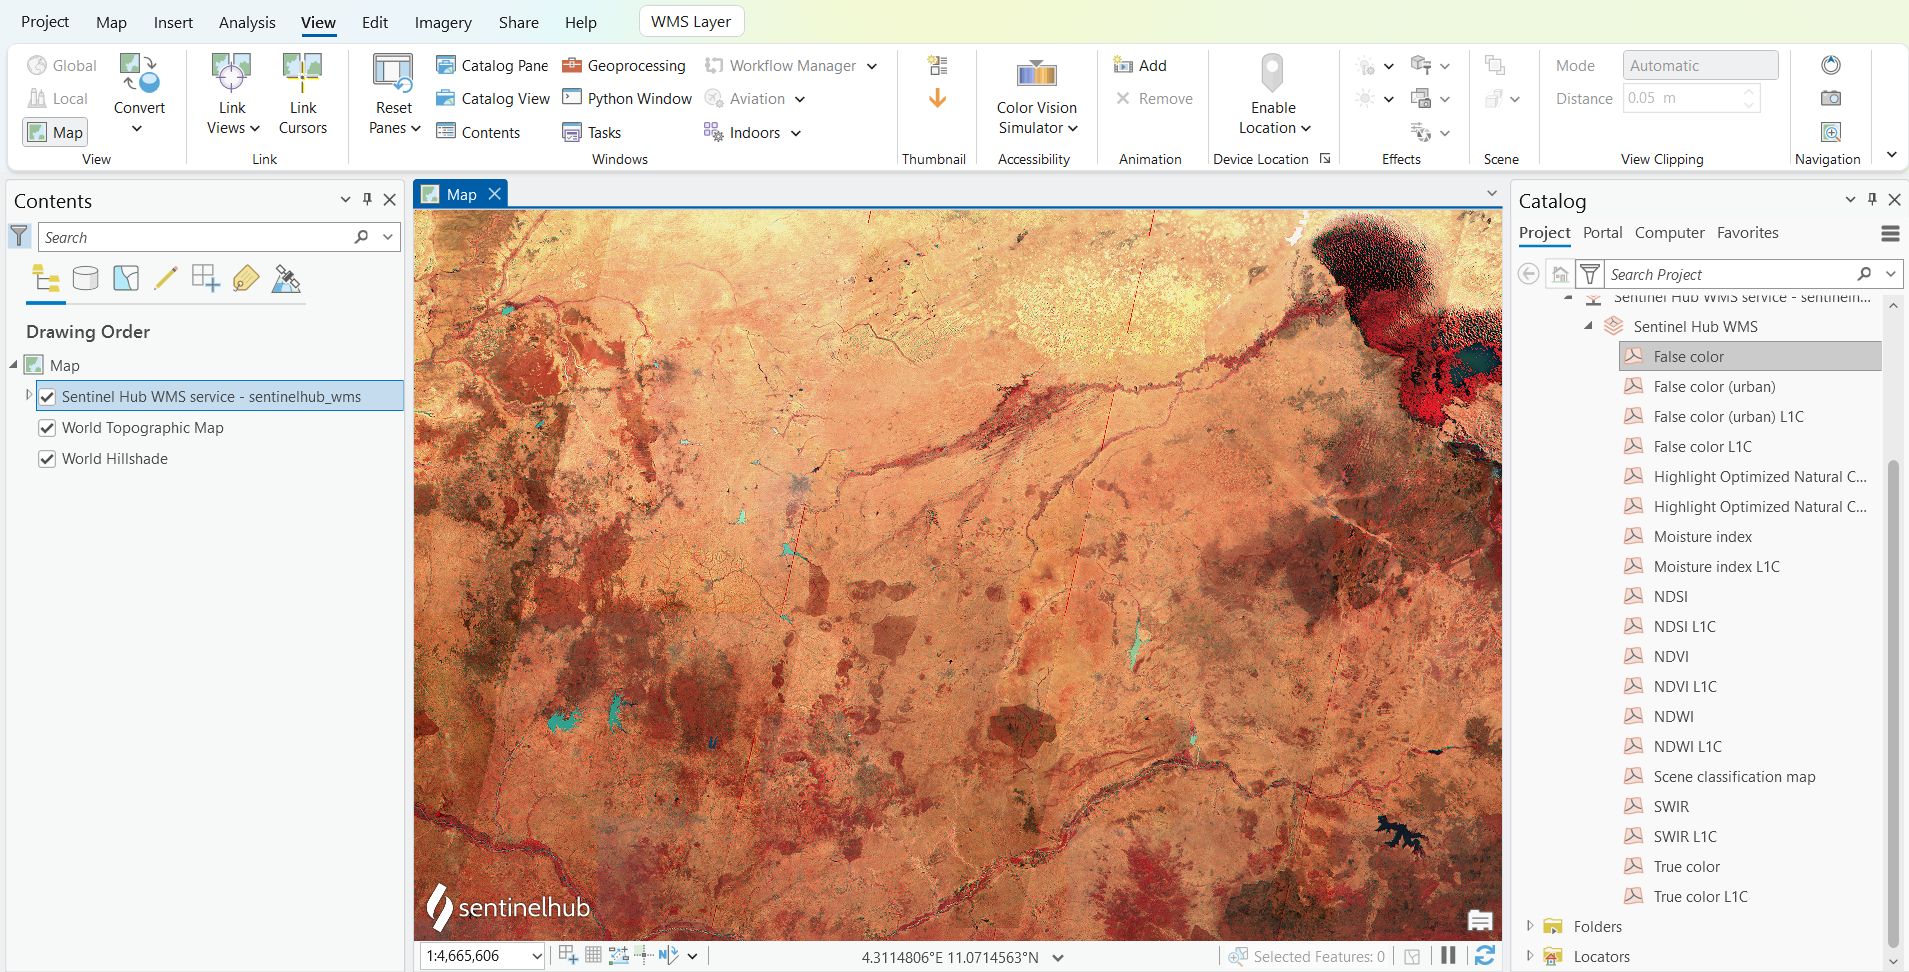Open the Portal tab in Catalog
The image size is (1909, 972).
click(1602, 232)
